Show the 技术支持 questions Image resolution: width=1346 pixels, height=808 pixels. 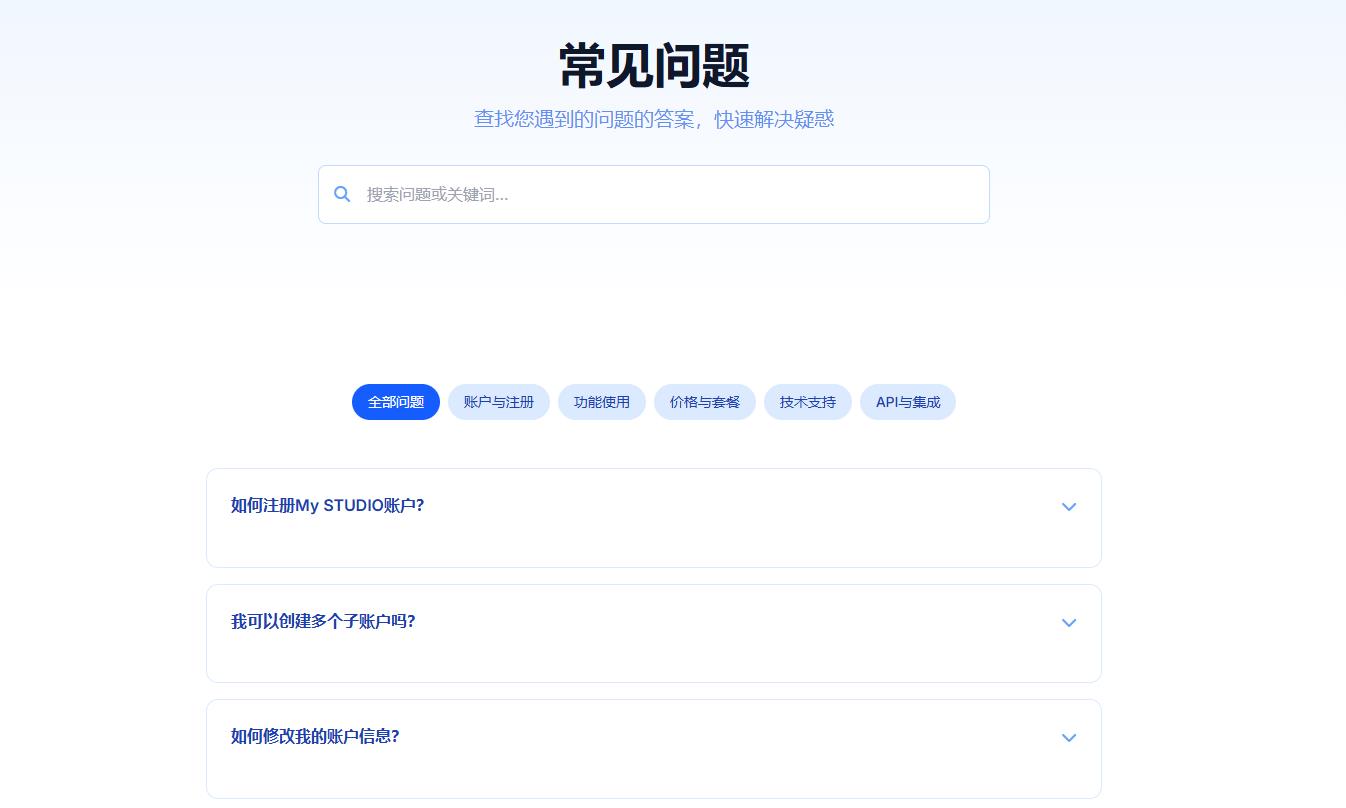tap(807, 402)
